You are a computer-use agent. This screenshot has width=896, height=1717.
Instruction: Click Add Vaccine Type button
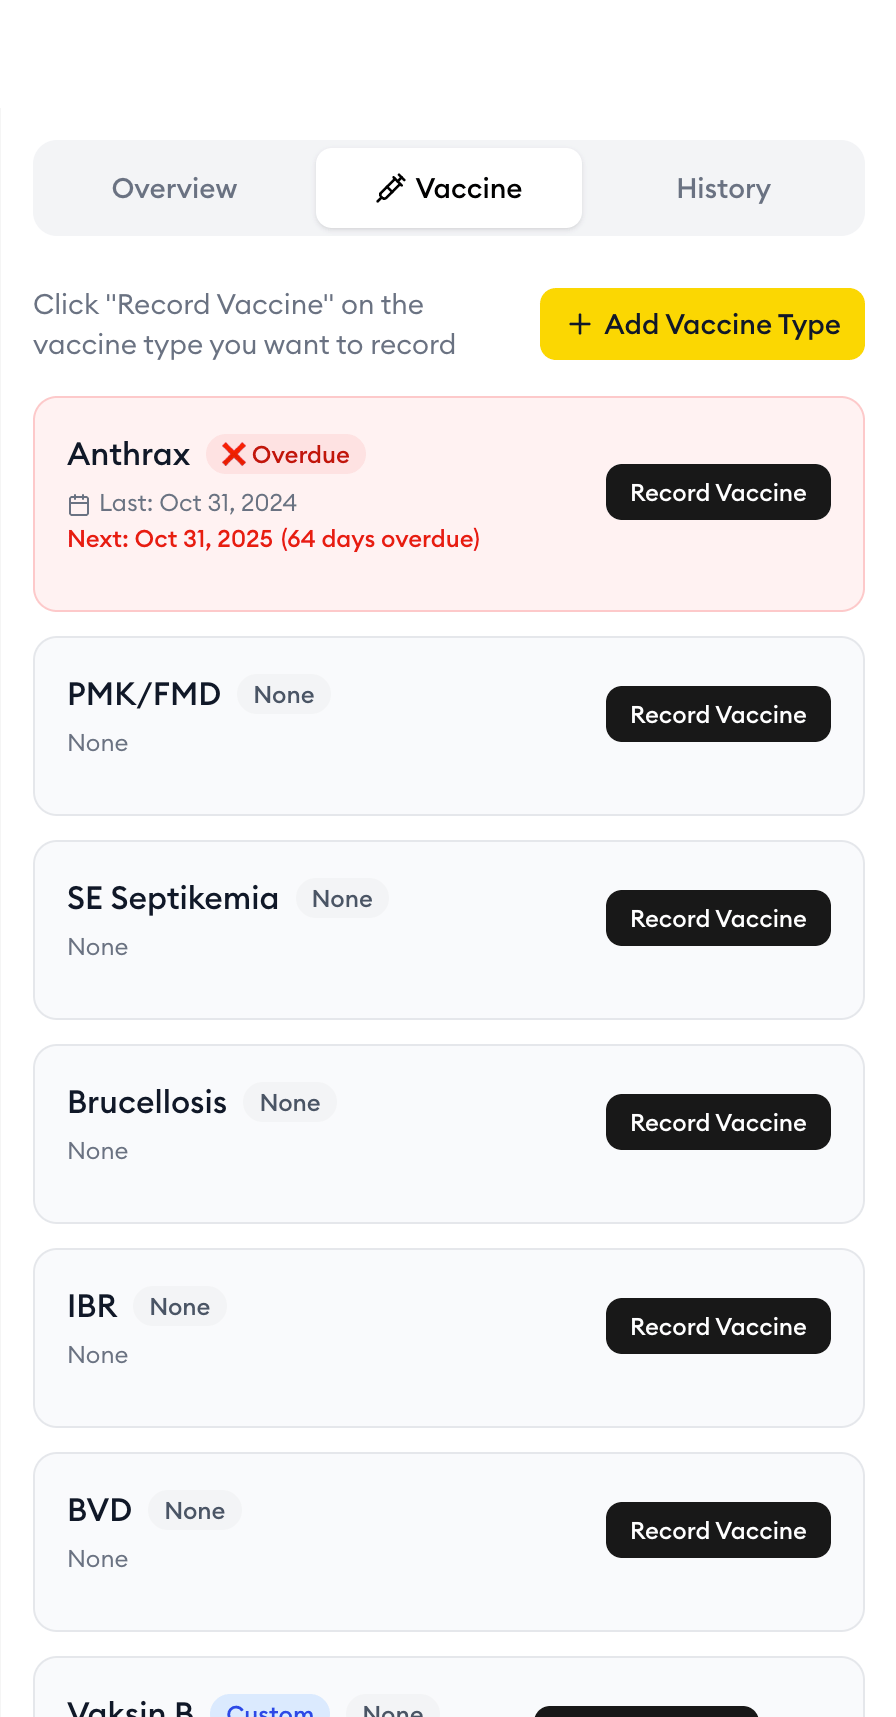(702, 324)
